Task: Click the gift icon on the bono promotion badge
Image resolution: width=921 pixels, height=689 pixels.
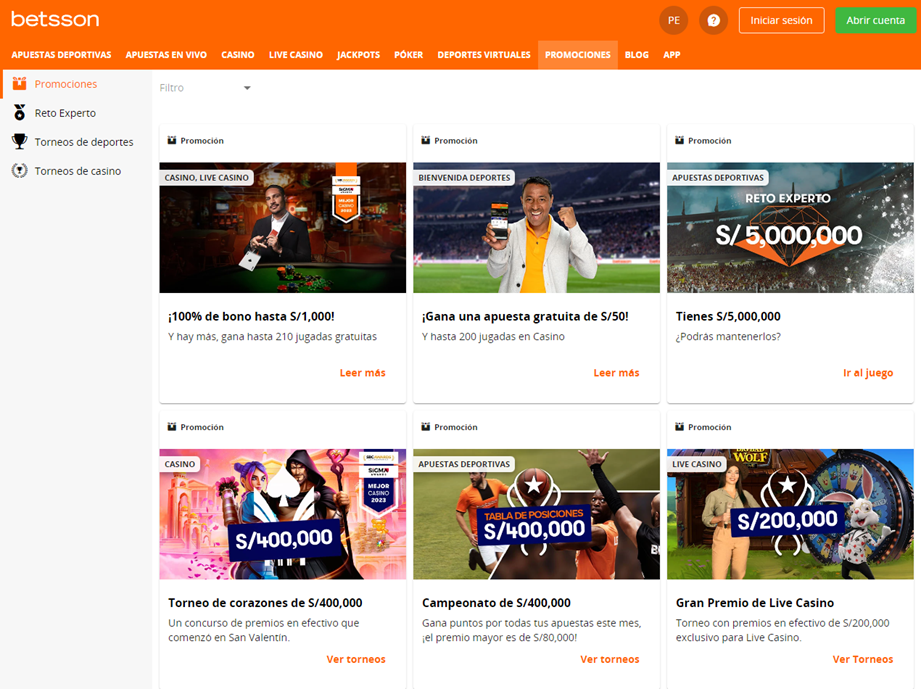Action: pos(172,140)
